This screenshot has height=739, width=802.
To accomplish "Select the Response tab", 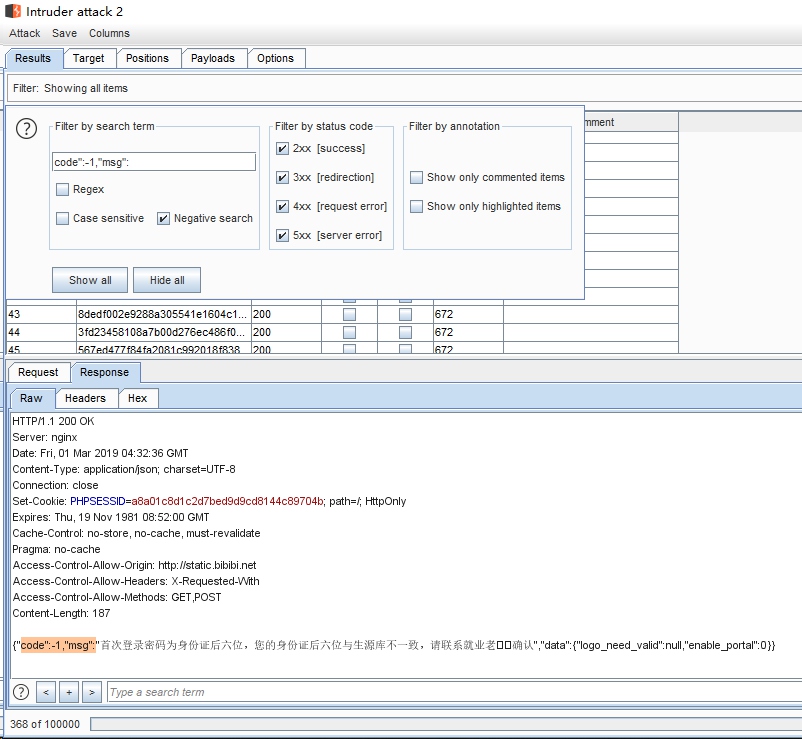I will 104,372.
